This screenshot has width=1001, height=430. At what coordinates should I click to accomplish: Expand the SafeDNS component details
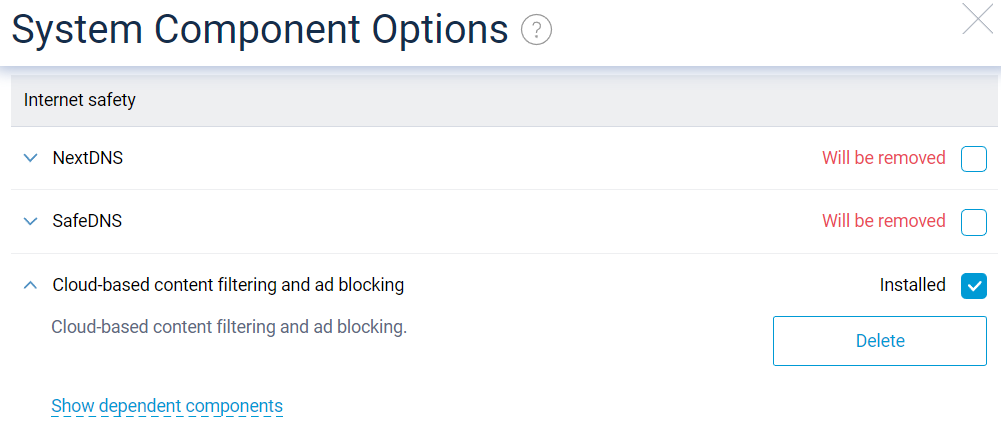[x=30, y=222]
